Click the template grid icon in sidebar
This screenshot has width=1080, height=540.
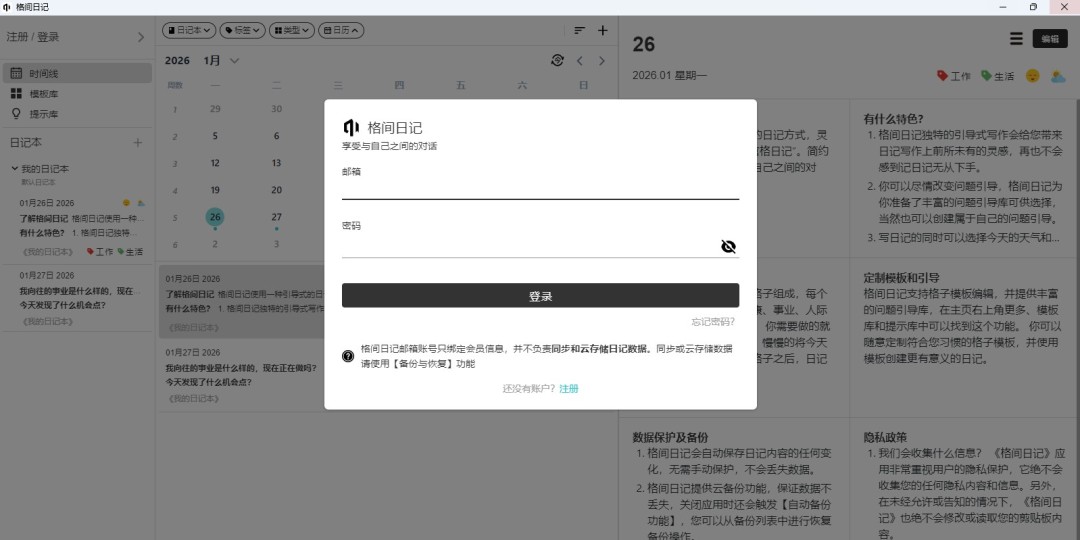tap(16, 94)
